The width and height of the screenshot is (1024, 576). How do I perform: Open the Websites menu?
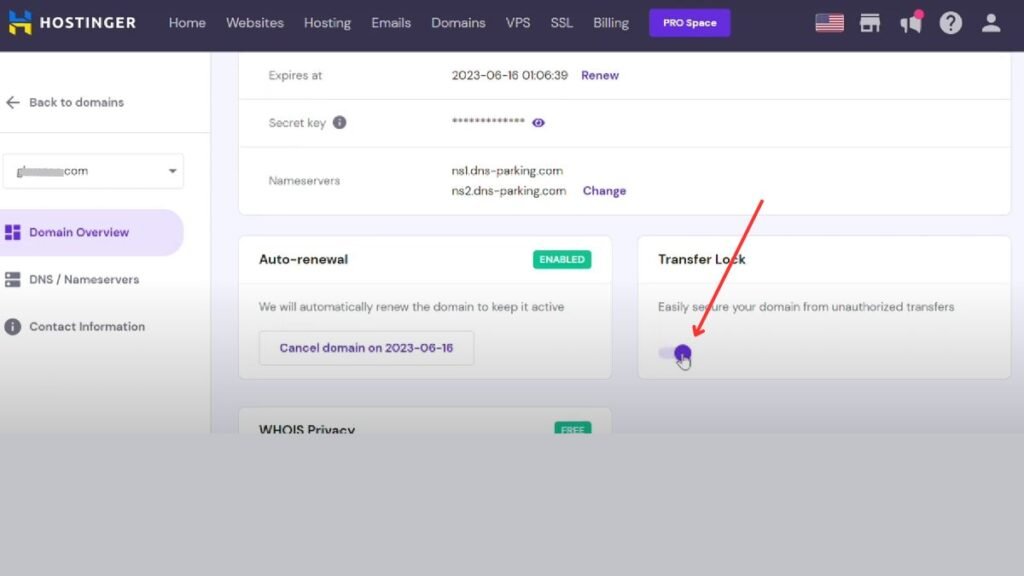tap(255, 23)
